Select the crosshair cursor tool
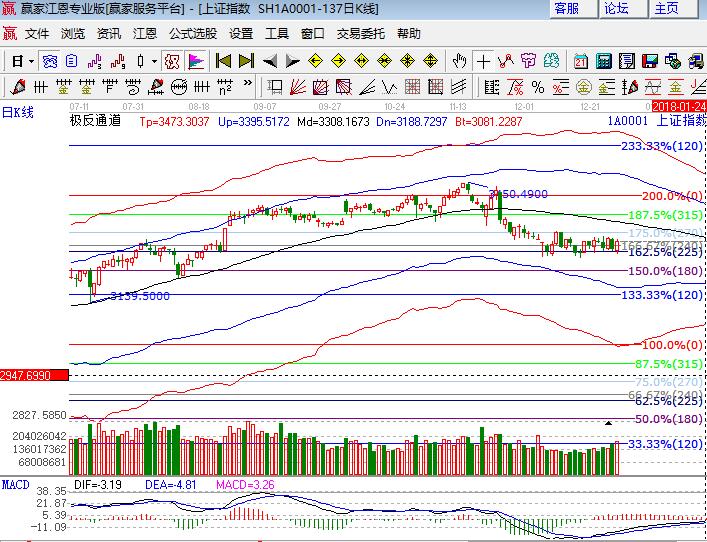Screen dimensions: 707x542 click(484, 61)
